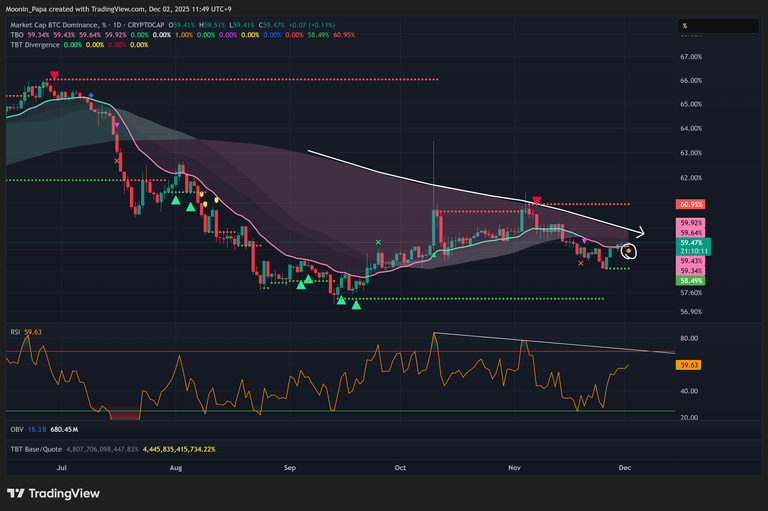768x511 pixels.
Task: Click the red X marker in late November
Action: point(582,263)
